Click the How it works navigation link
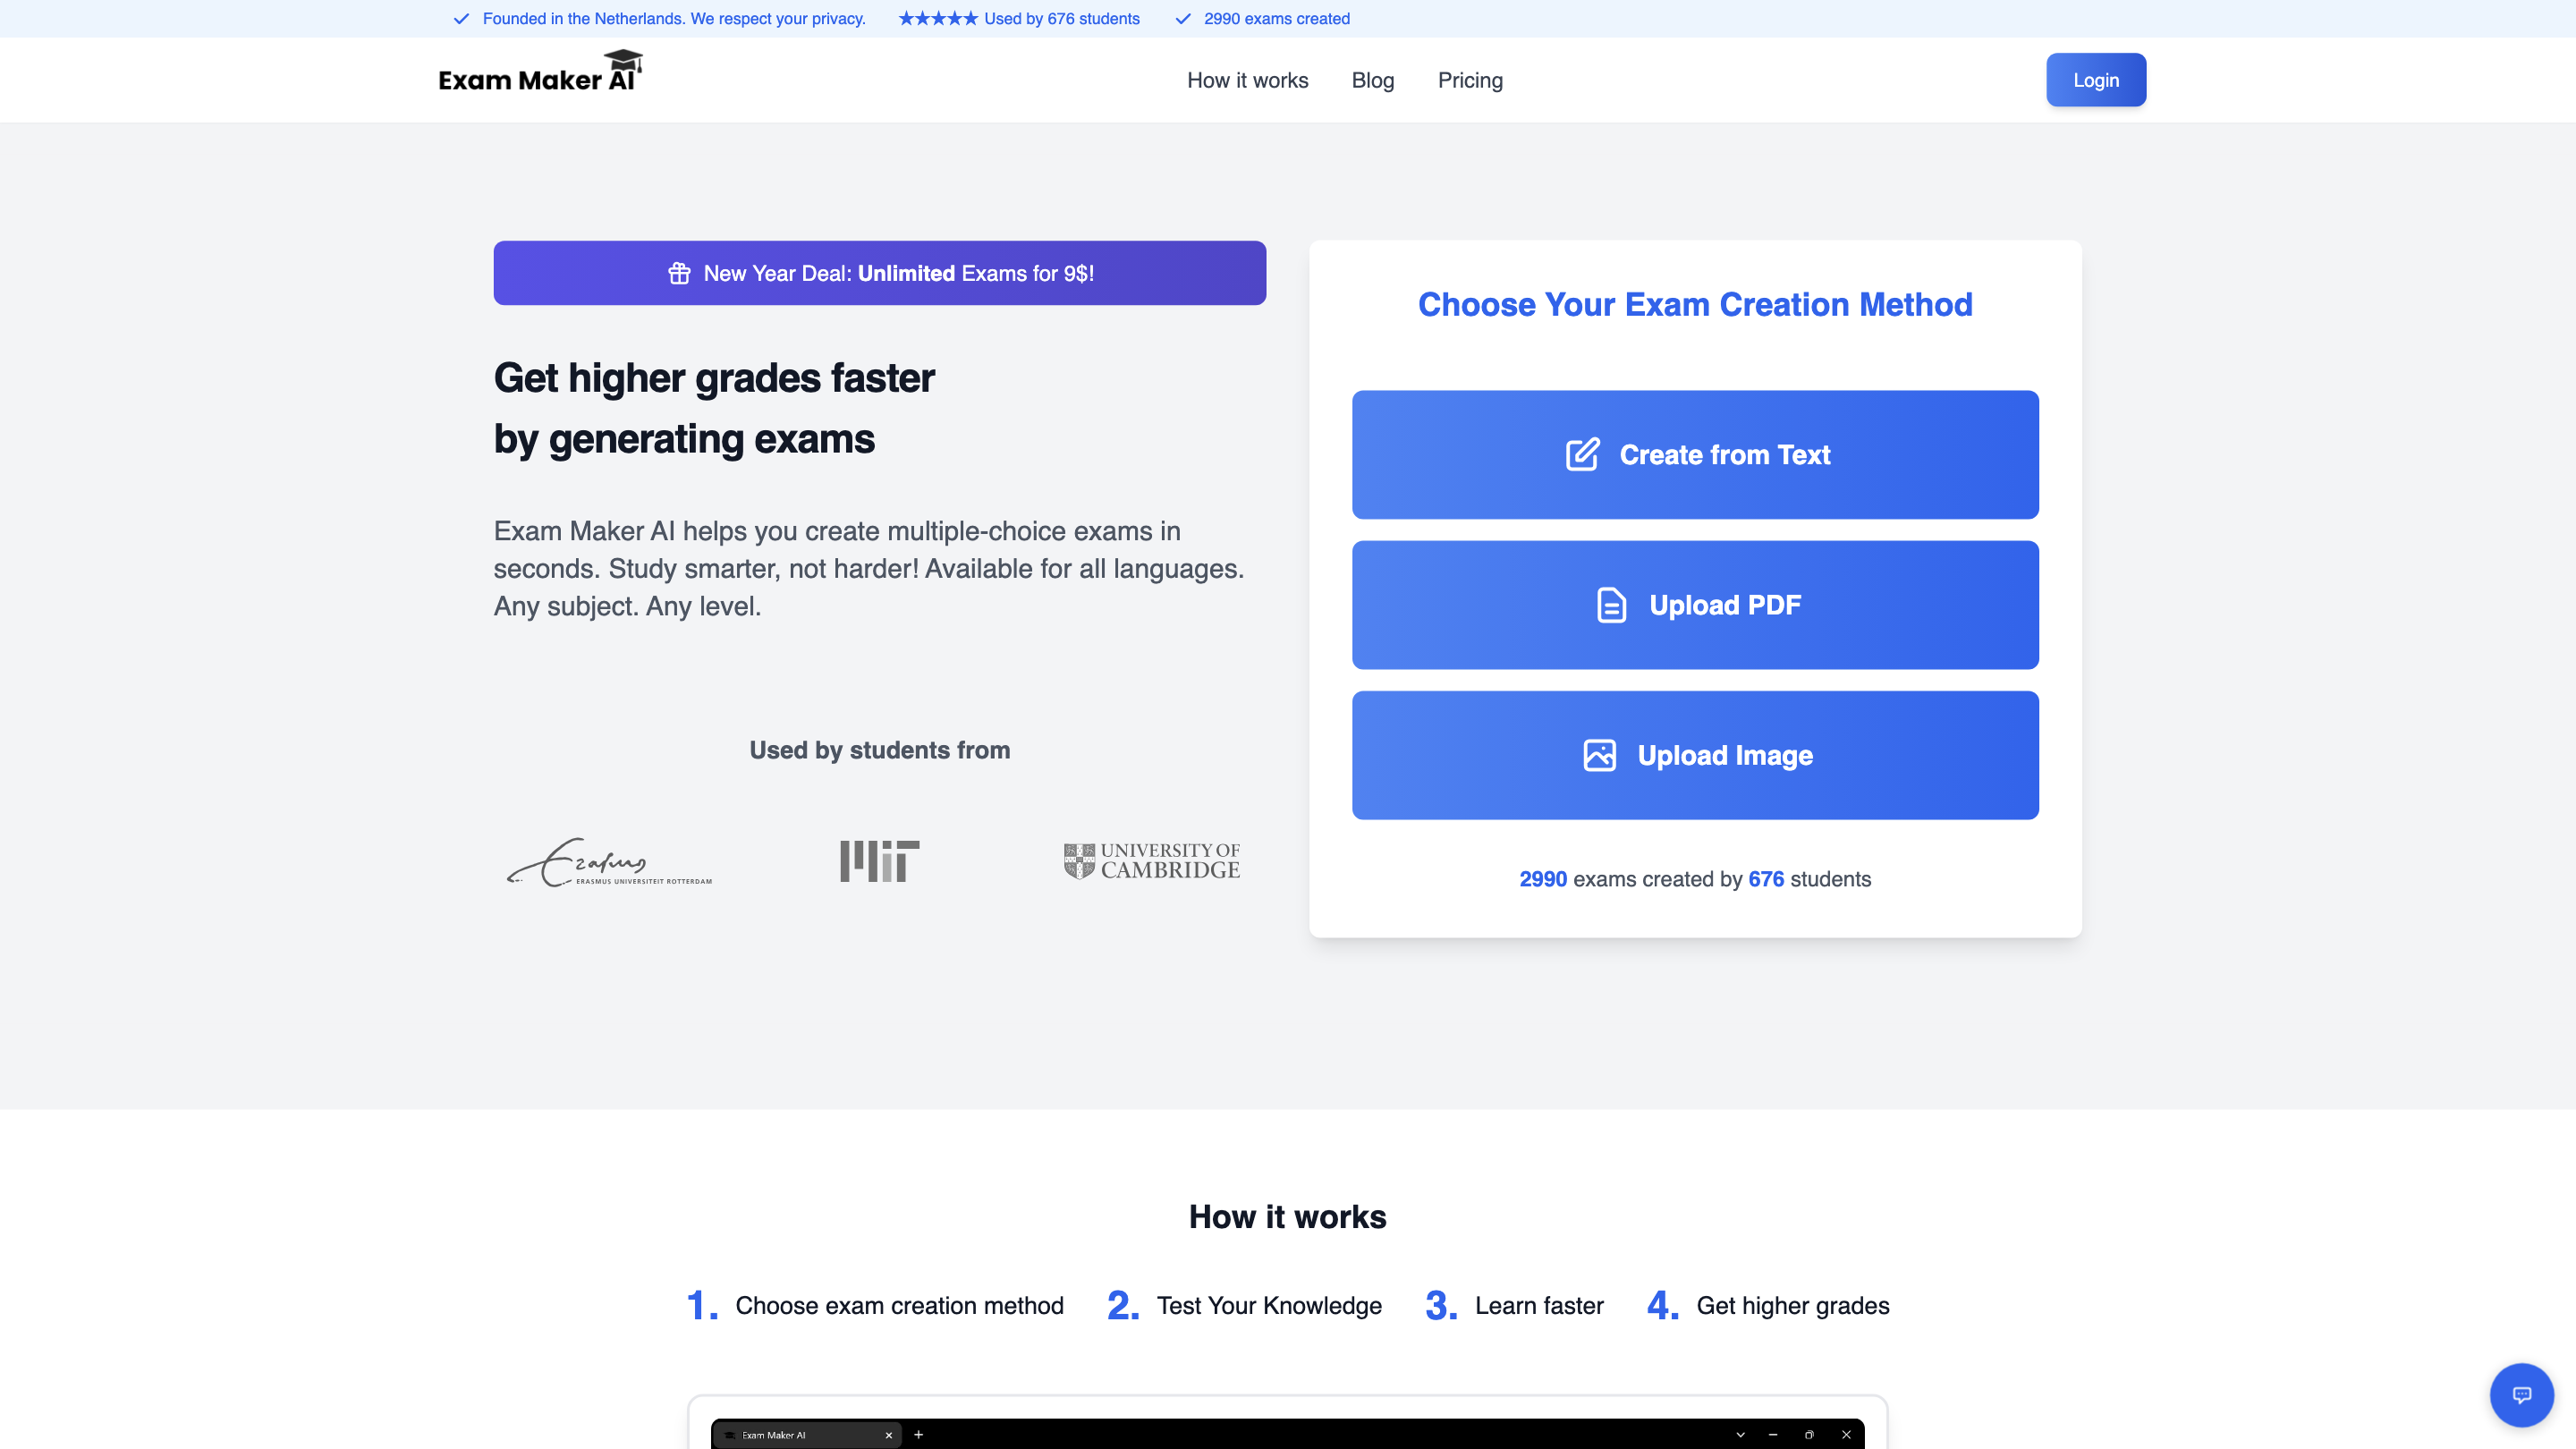The width and height of the screenshot is (2576, 1449). click(x=1247, y=80)
